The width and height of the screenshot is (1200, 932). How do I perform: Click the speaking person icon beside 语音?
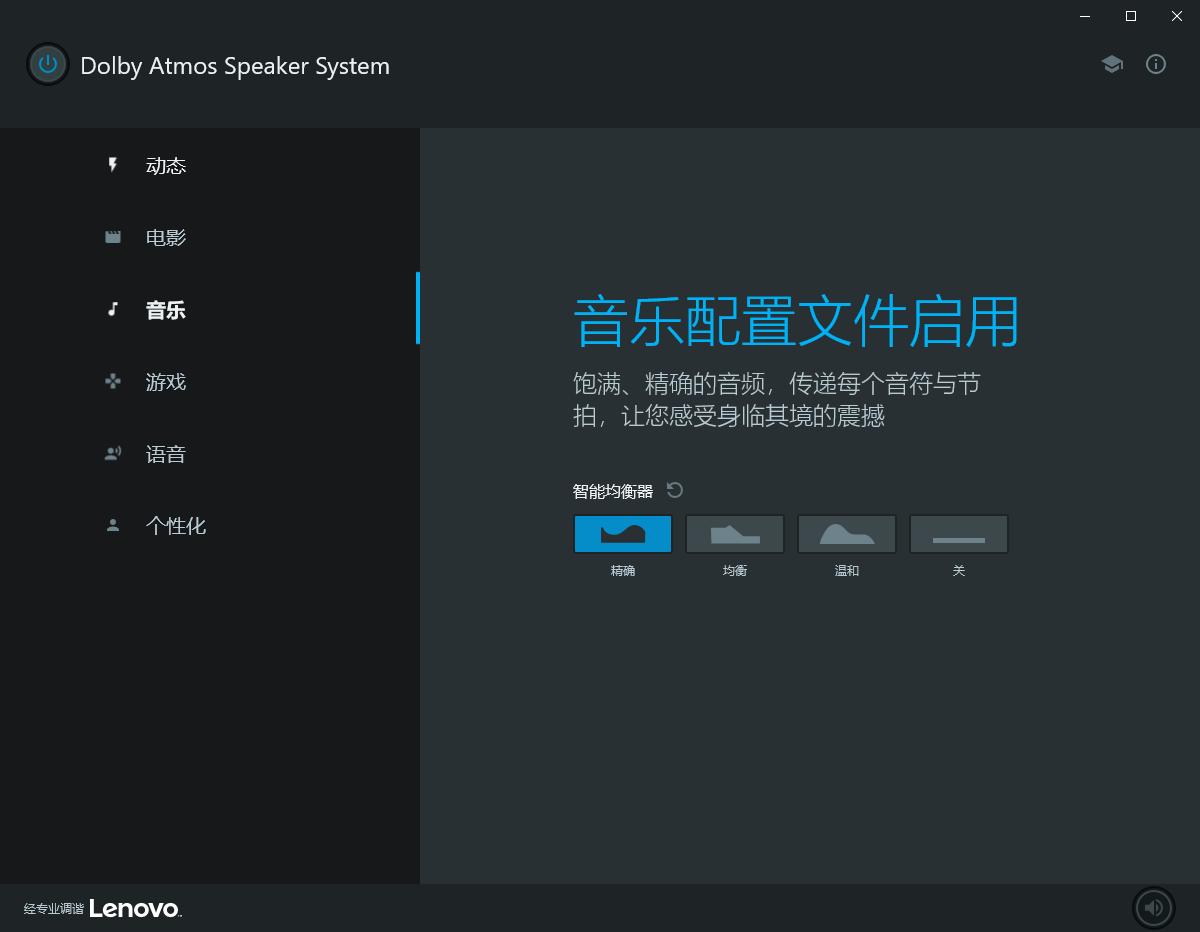point(113,453)
